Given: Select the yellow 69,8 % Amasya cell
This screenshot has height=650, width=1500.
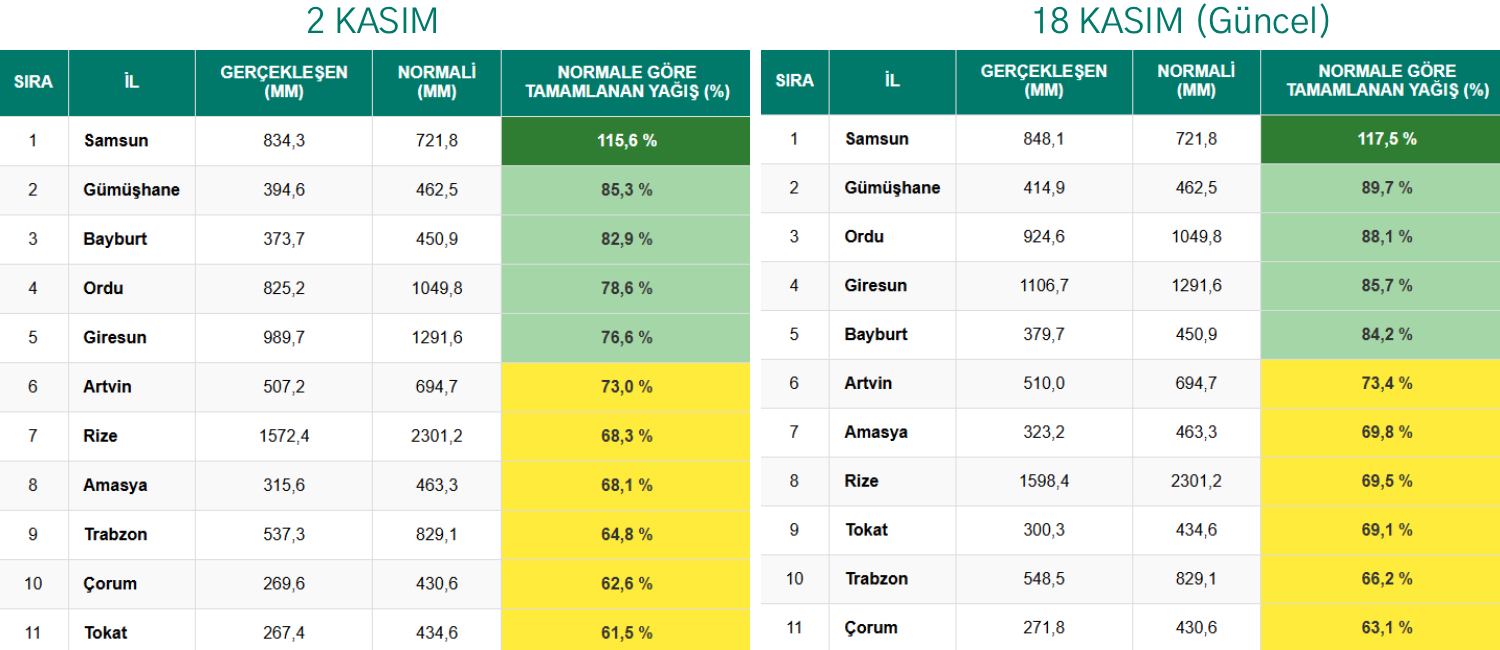Looking at the screenshot, I should pos(1386,432).
